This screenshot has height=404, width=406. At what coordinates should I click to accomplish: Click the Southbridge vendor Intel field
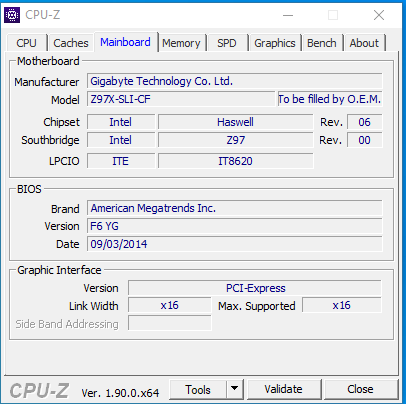pyautogui.click(x=121, y=140)
